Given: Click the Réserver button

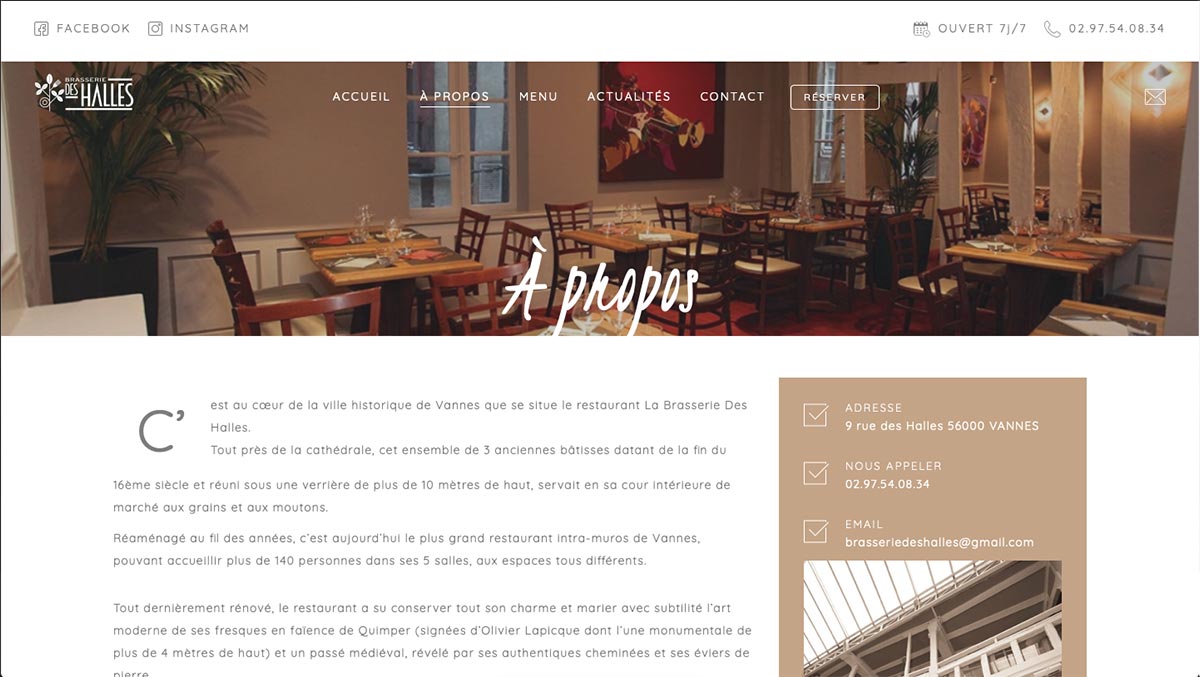Looking at the screenshot, I should pos(835,97).
